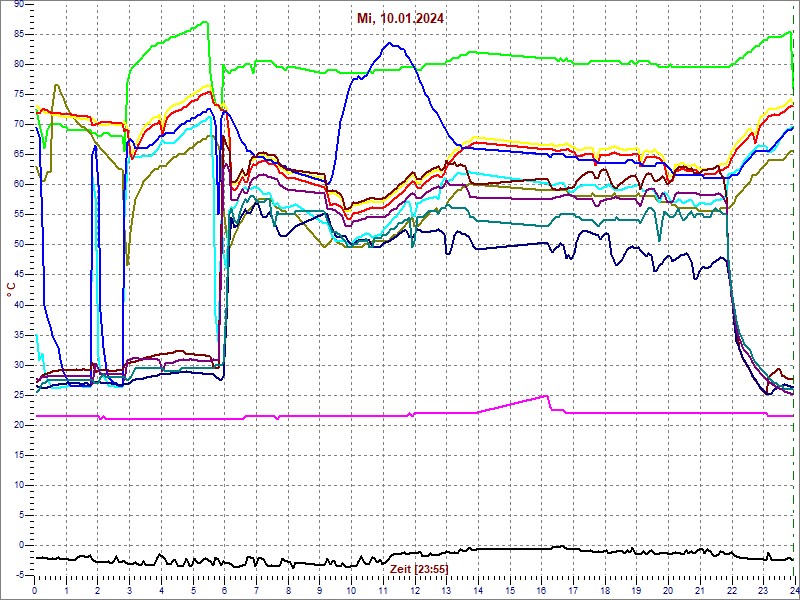Screen dimensions: 800x600
Task: Click the 85 label on temperature axis
Action: coord(19,35)
